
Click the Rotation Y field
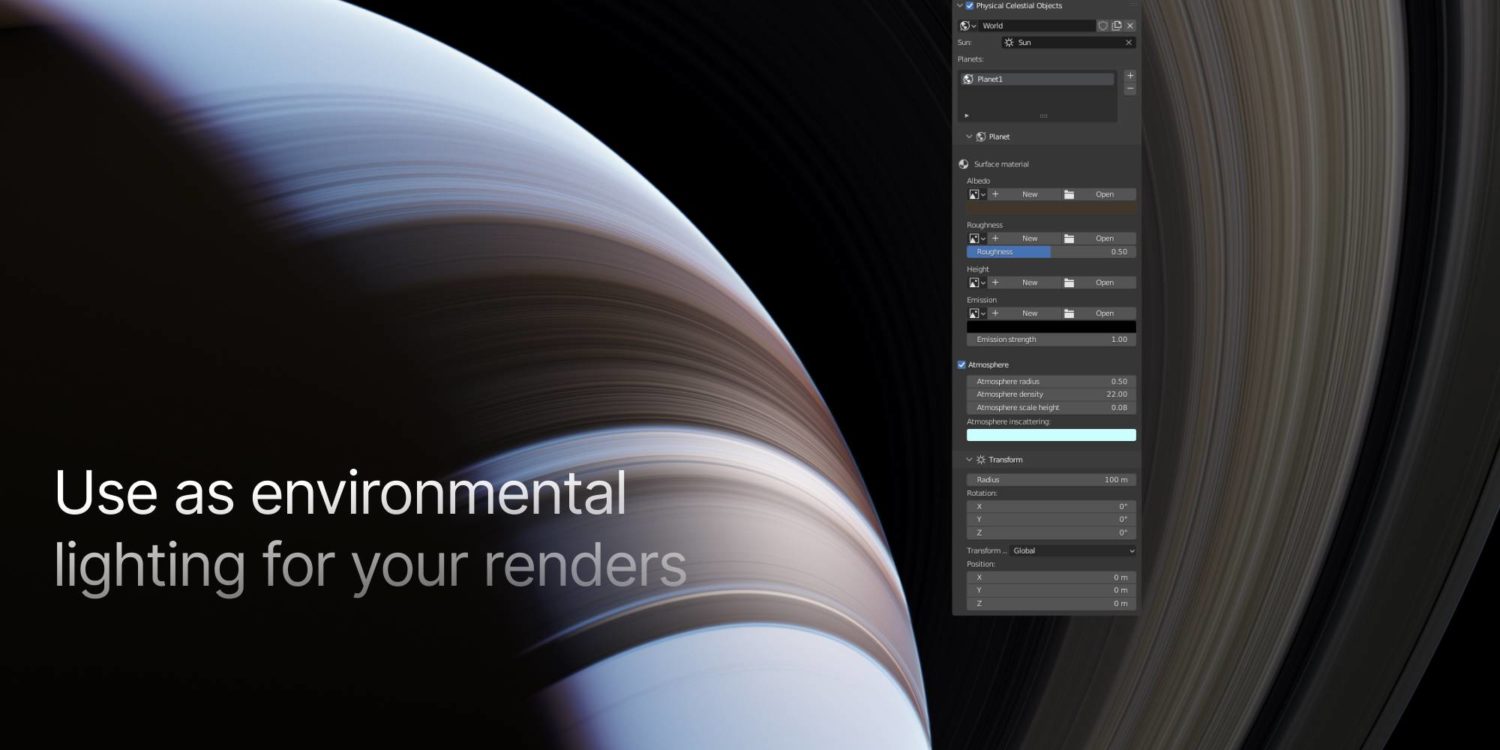(1051, 519)
